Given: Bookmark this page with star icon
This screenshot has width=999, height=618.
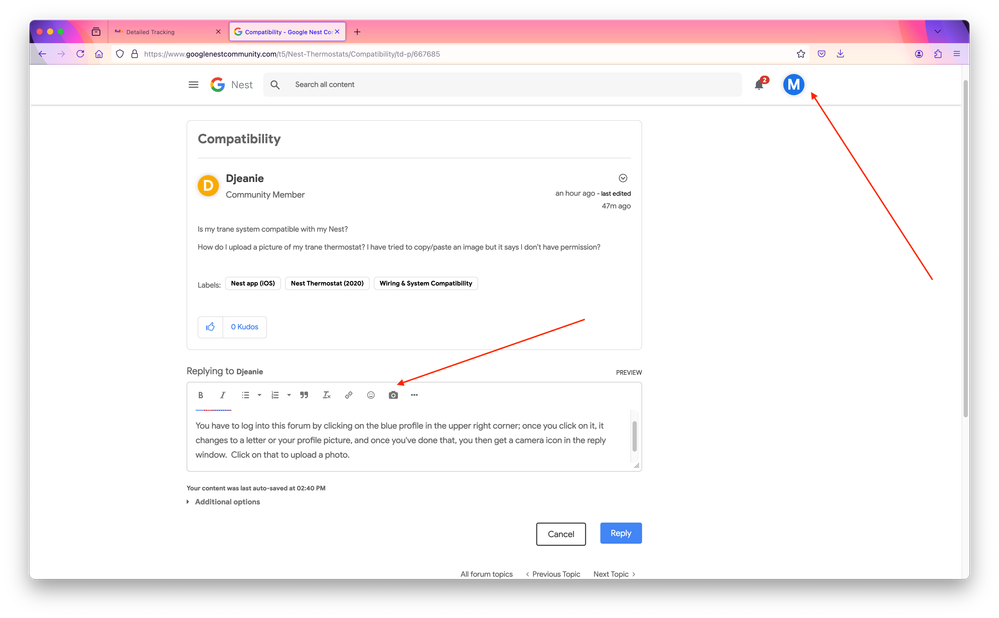Looking at the screenshot, I should pos(801,54).
